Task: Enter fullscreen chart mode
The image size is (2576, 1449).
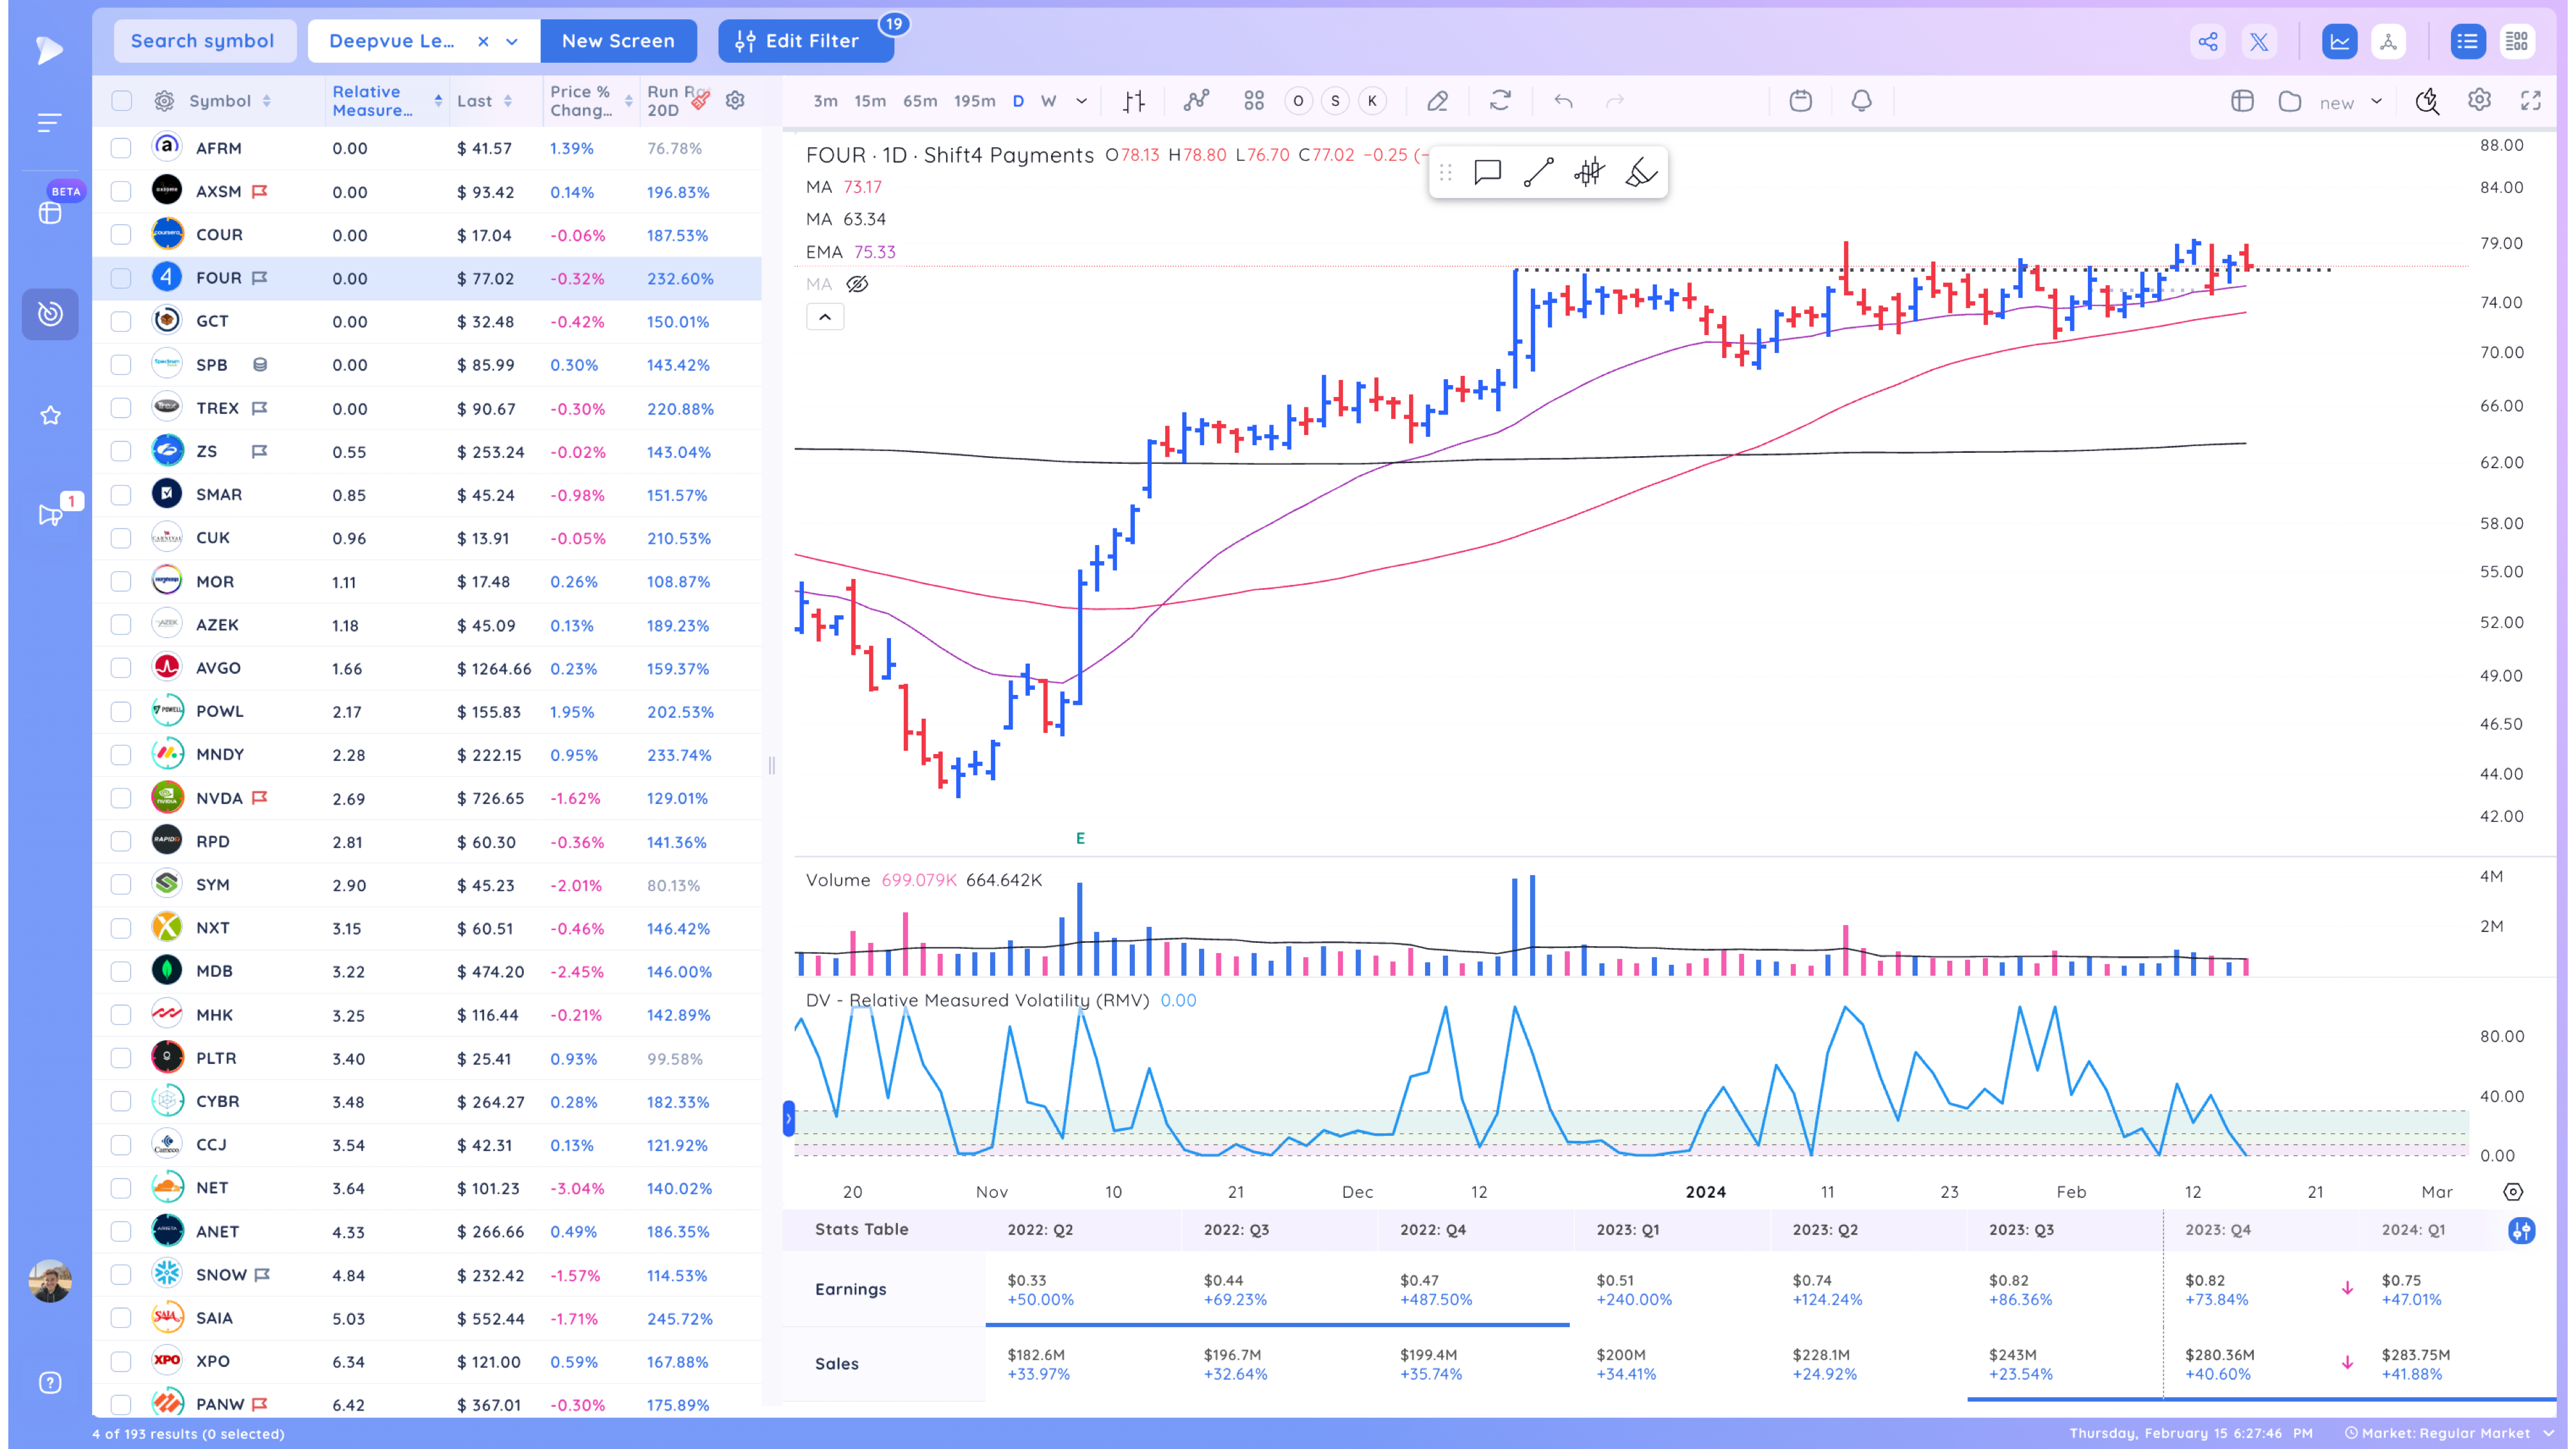Action: pyautogui.click(x=2531, y=100)
